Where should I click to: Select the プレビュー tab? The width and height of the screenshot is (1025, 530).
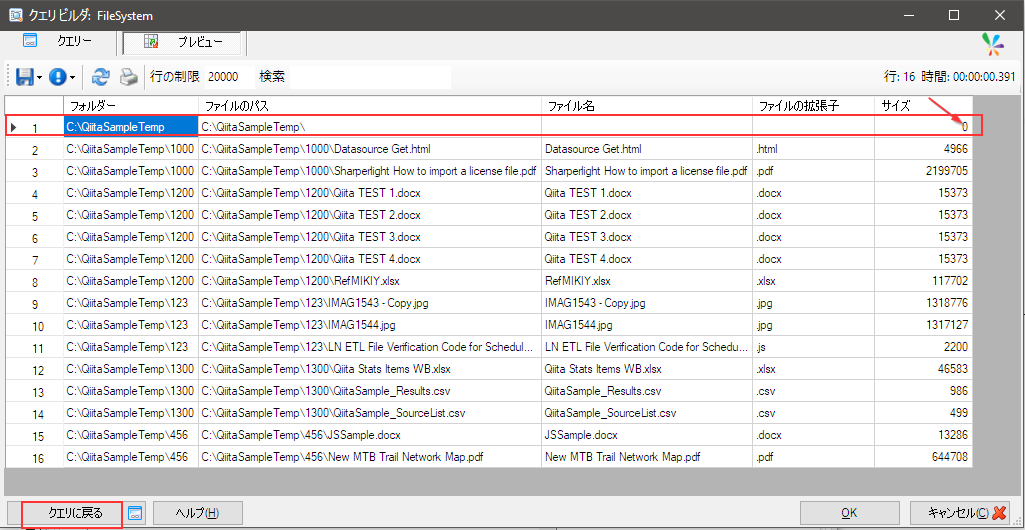click(182, 42)
